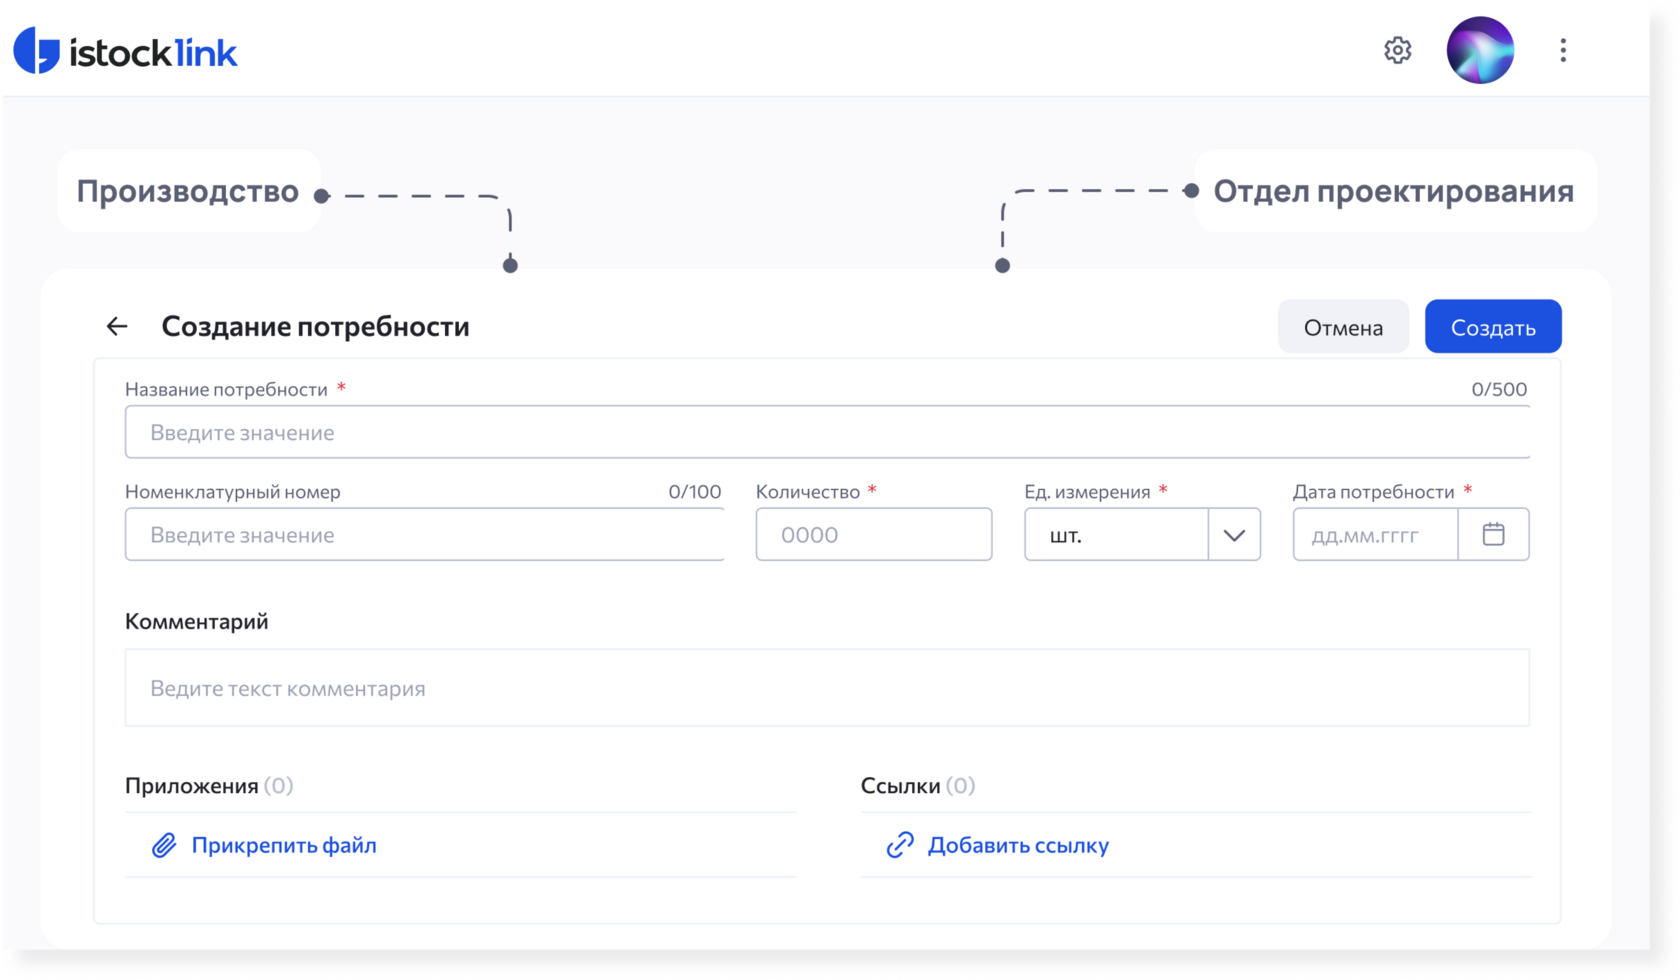Click the istocklink logo
This screenshot has width=1680, height=980.
(126, 51)
